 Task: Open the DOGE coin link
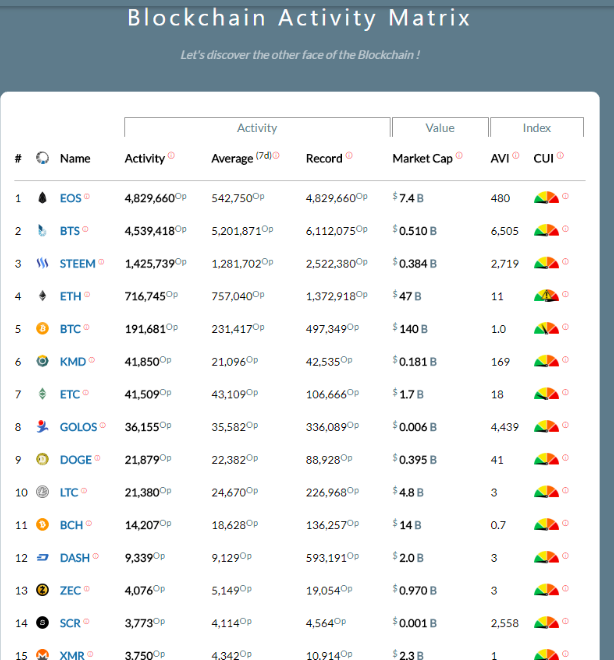pos(76,460)
